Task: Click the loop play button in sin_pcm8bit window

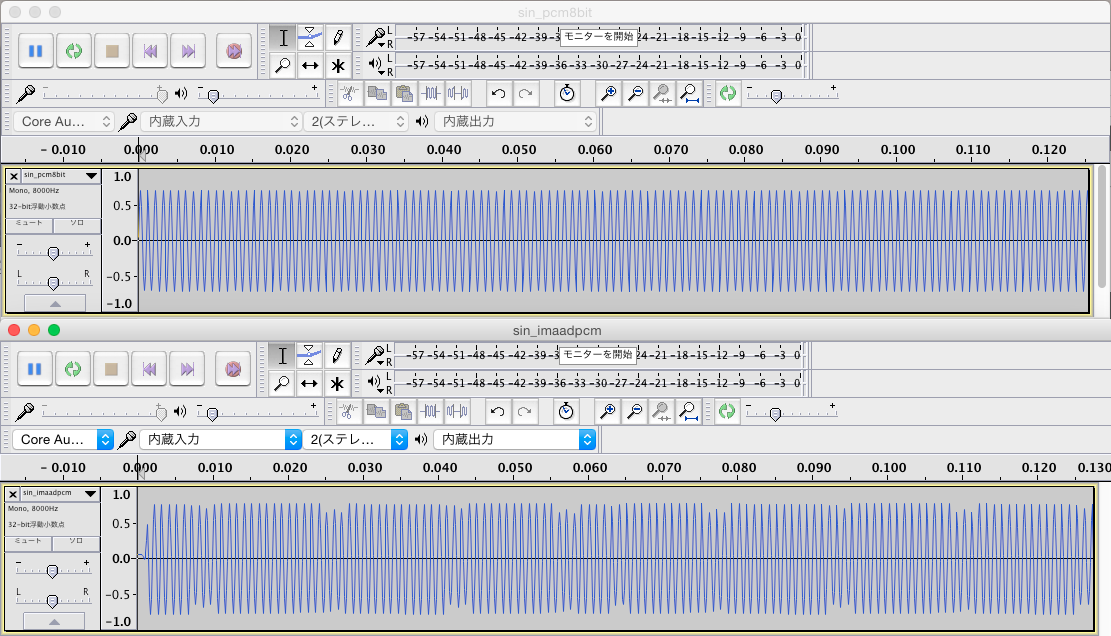Action: tap(74, 51)
